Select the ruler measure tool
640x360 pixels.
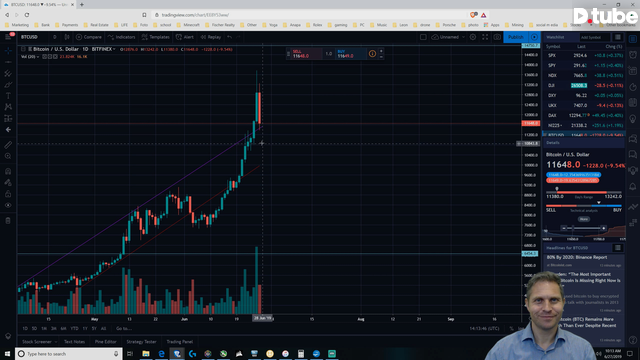click(x=8, y=145)
